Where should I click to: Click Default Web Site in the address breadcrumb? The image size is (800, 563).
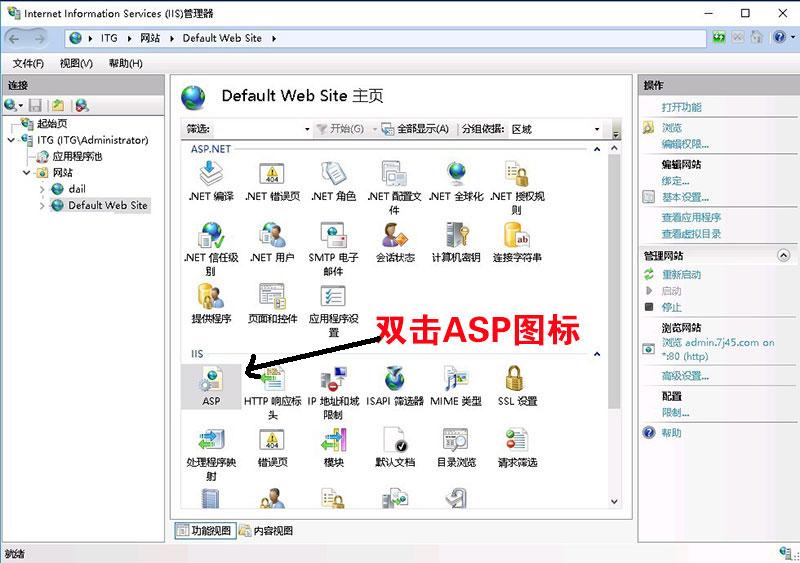[x=222, y=38]
